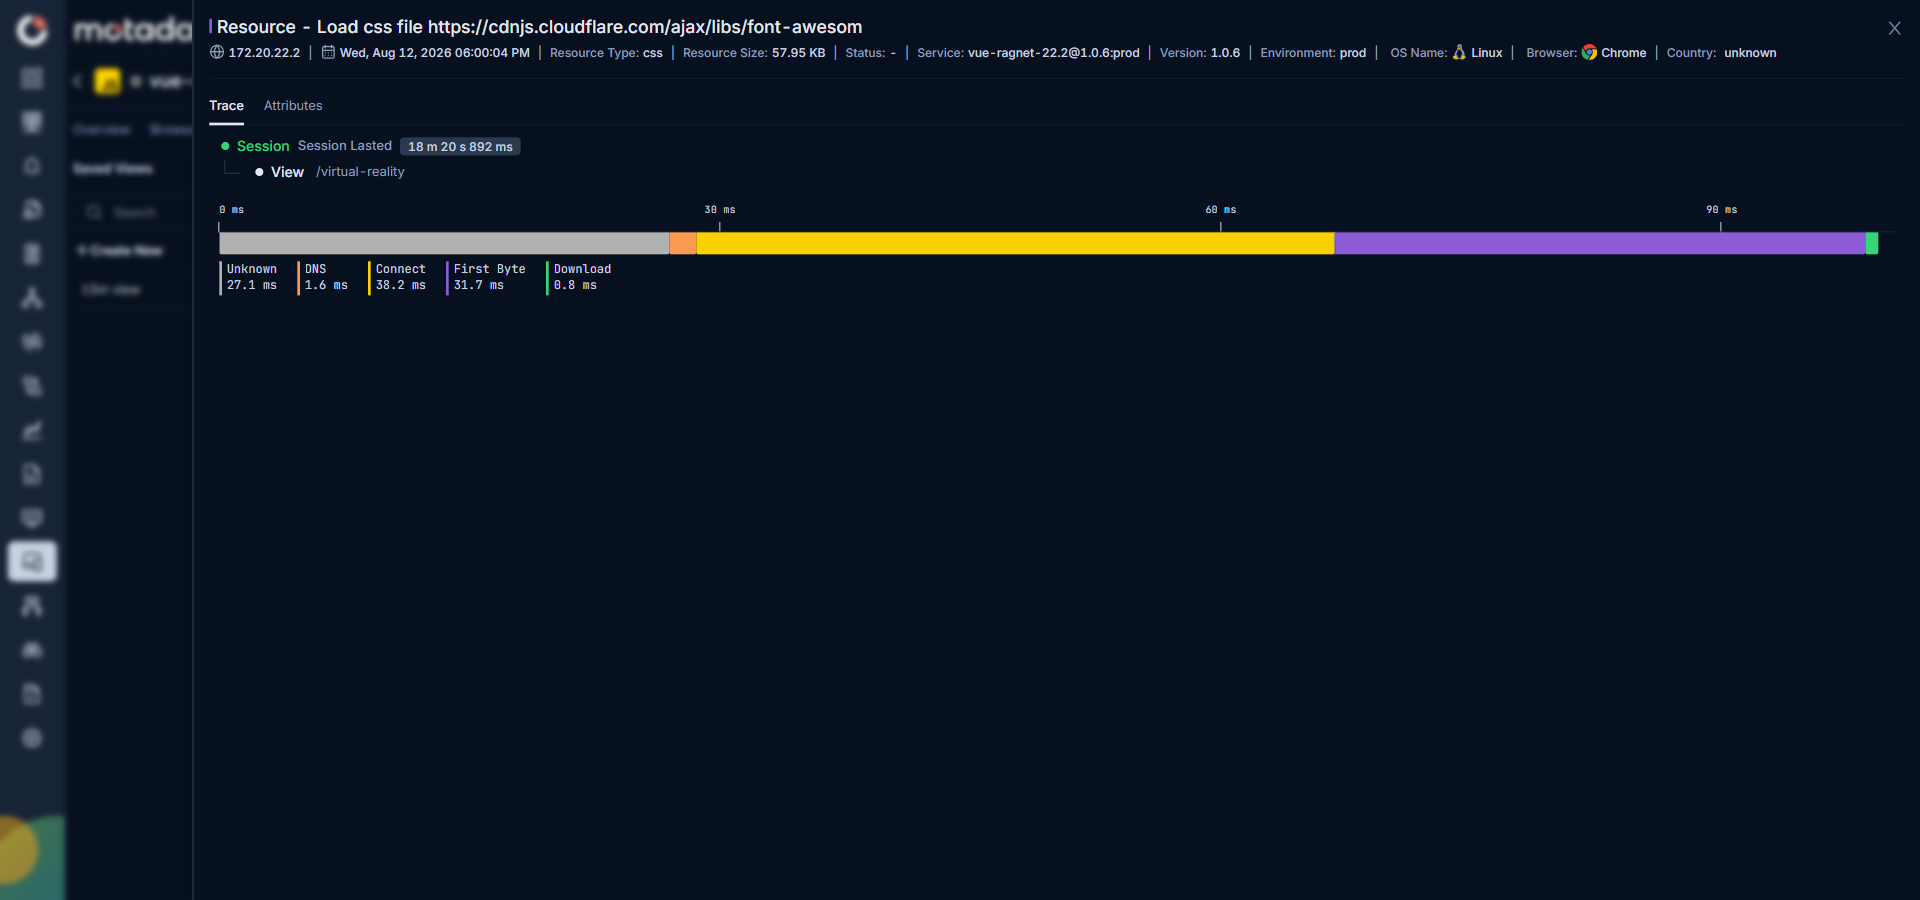Viewport: 1920px width, 900px height.
Task: Click the Country unknown value
Action: pyautogui.click(x=1750, y=53)
